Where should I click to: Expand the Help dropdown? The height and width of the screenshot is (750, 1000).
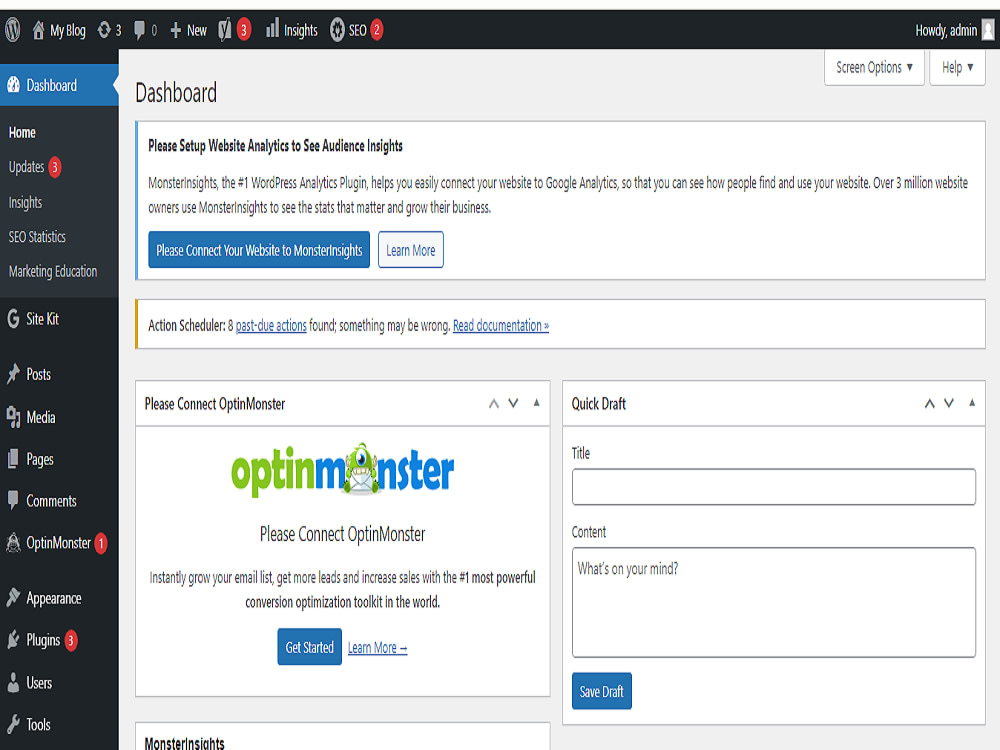coord(957,68)
